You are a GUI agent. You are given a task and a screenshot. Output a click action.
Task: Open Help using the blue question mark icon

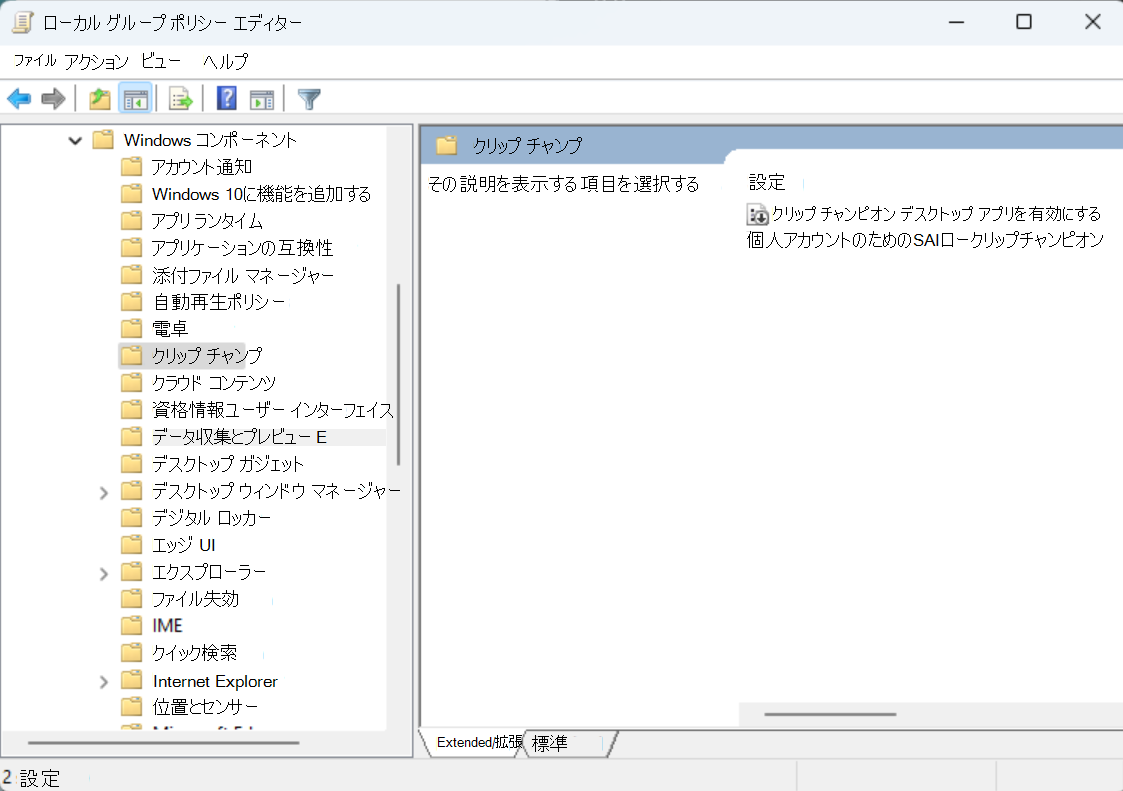point(226,98)
